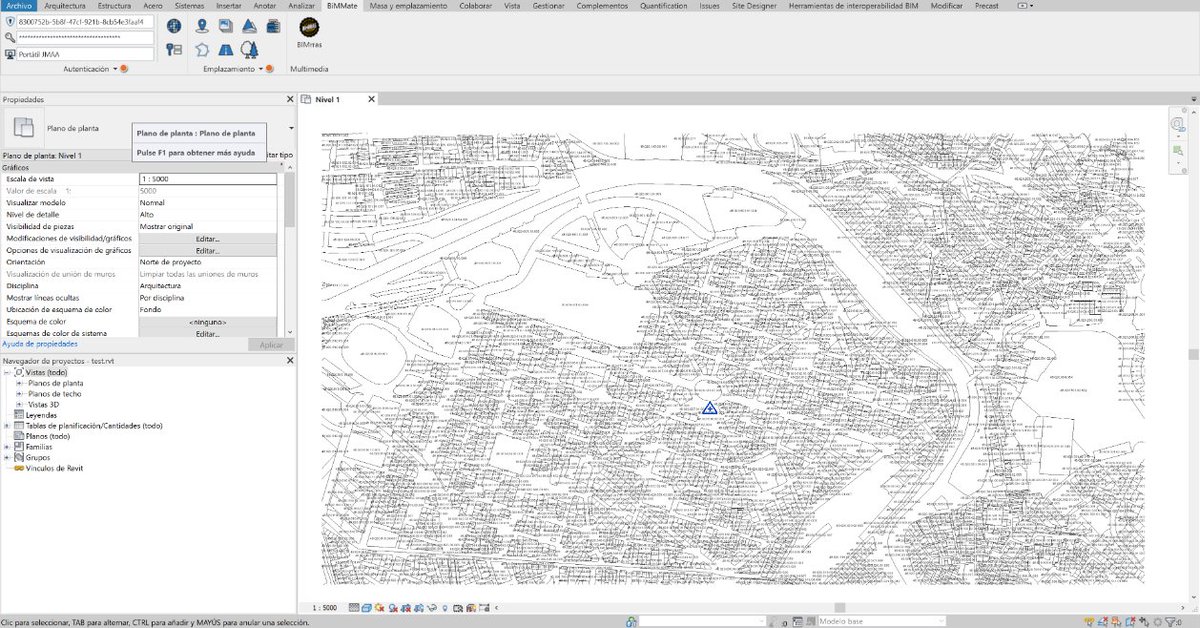Image resolution: width=1200 pixels, height=628 pixels.
Task: Toggle Select Elements by Face
Action: pos(1130,621)
